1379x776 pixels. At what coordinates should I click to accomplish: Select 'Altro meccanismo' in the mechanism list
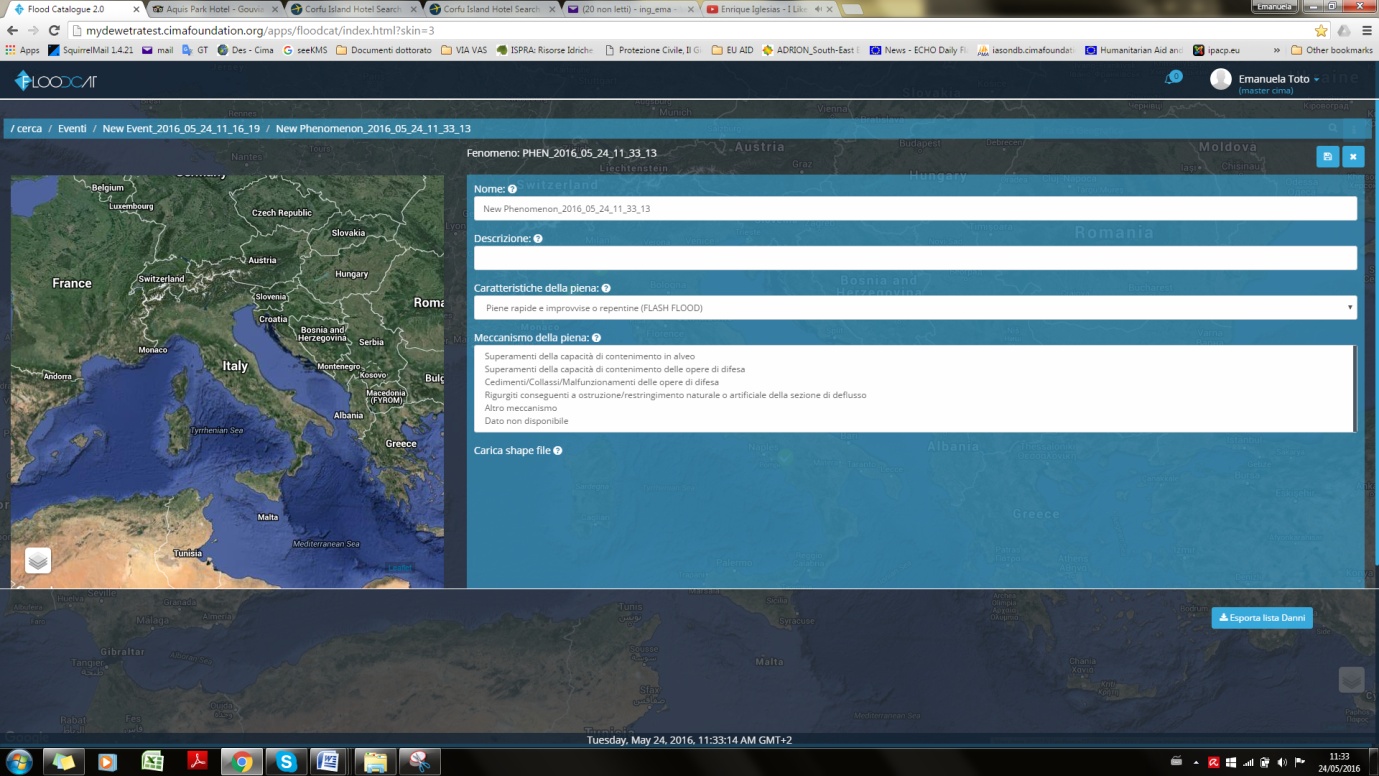click(521, 408)
